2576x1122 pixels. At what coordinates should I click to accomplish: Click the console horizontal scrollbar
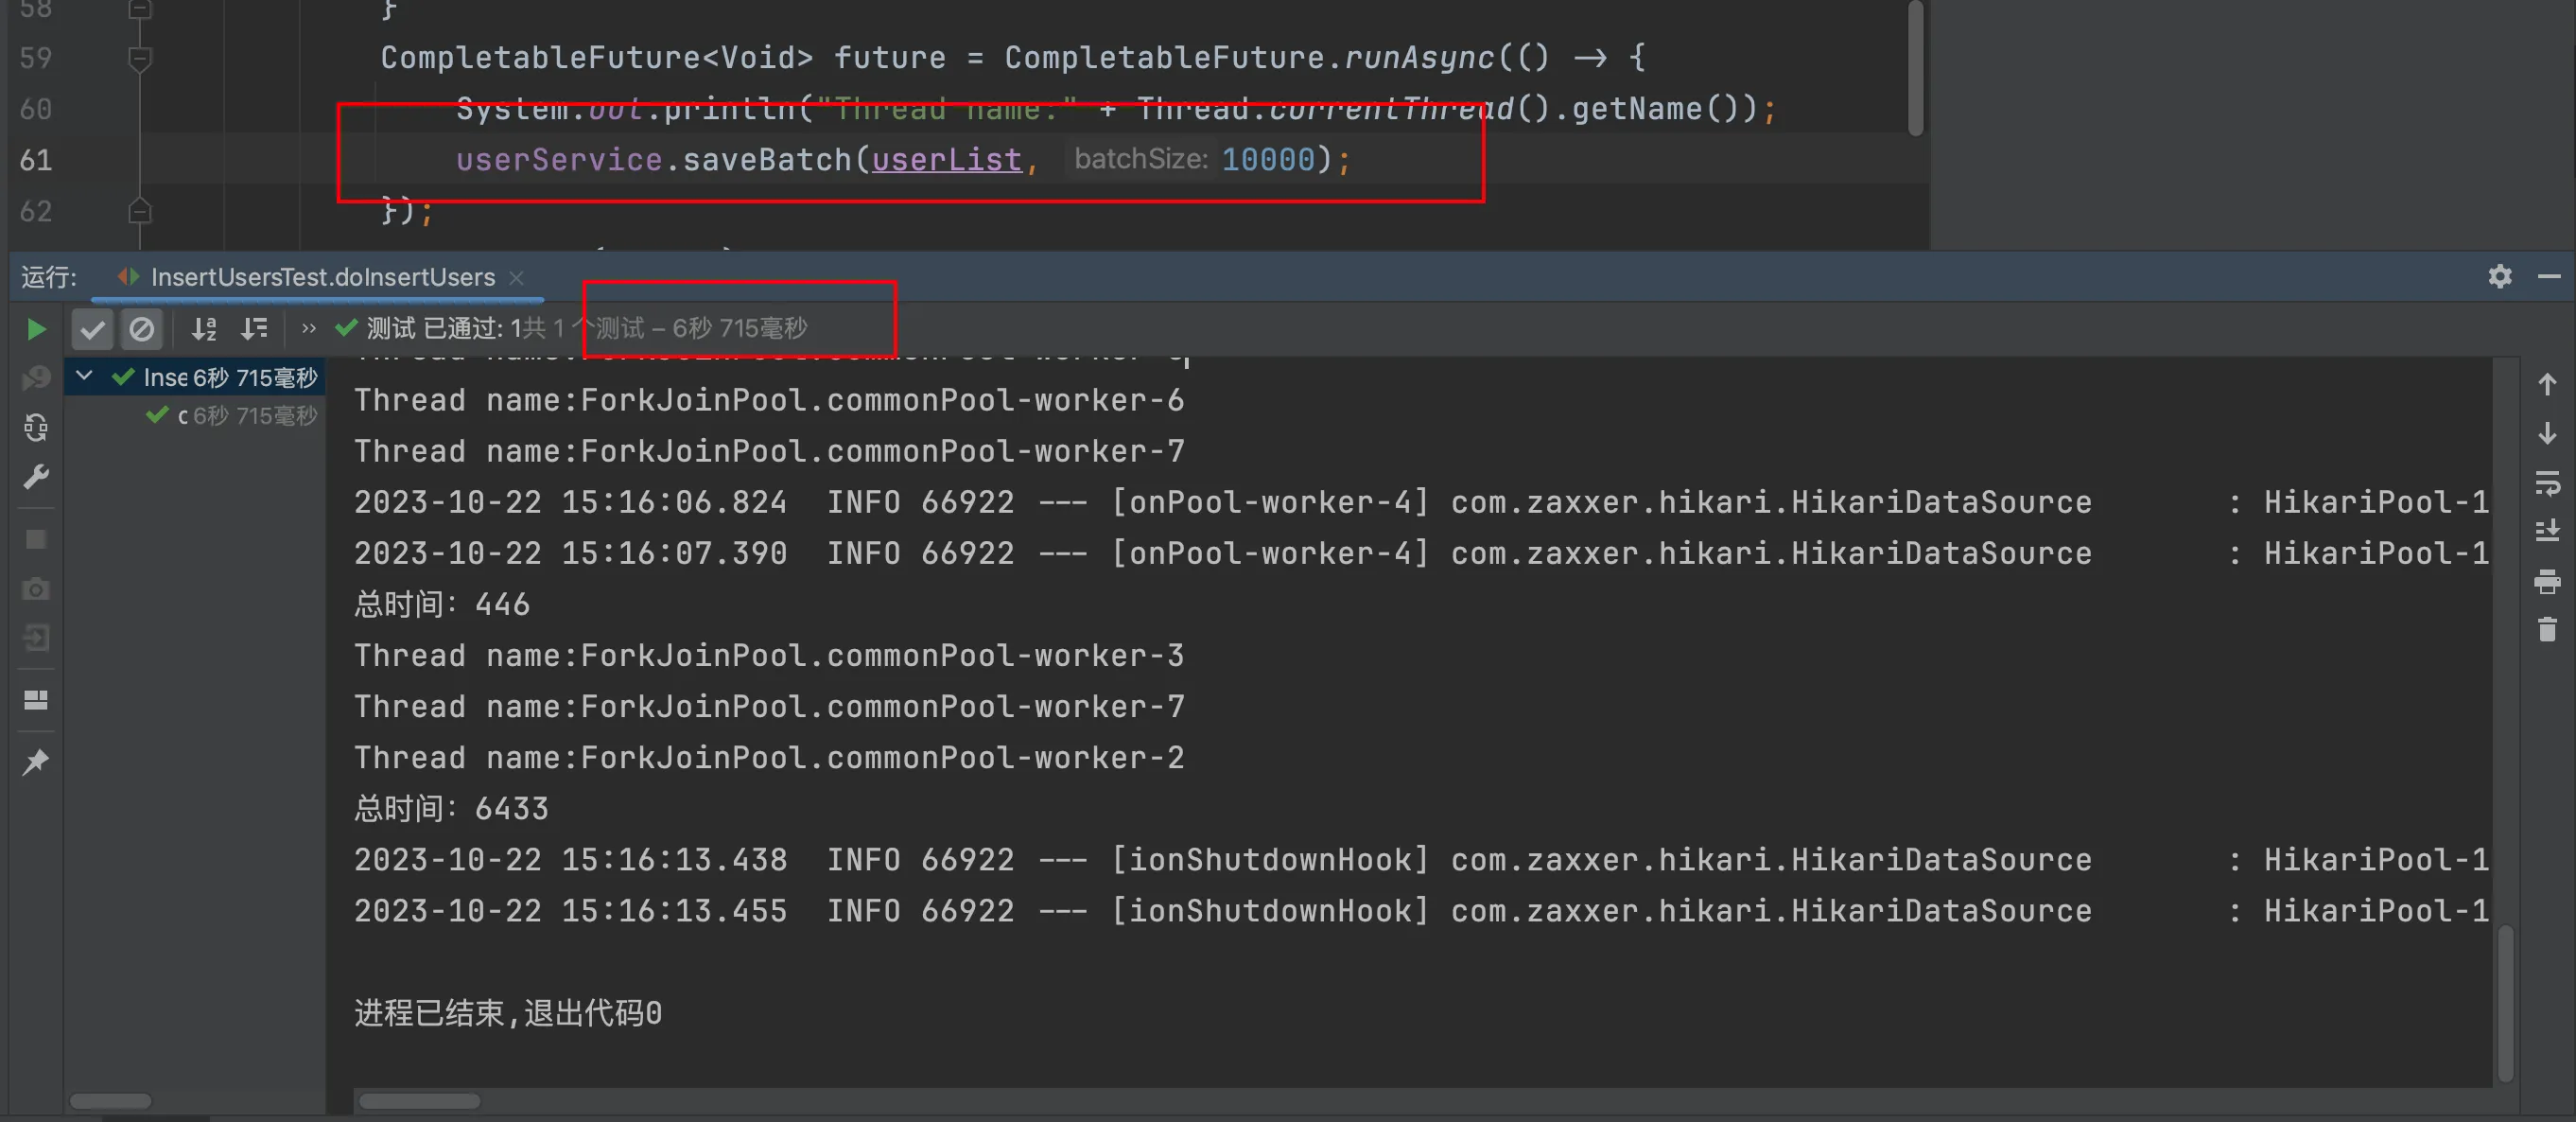420,1101
